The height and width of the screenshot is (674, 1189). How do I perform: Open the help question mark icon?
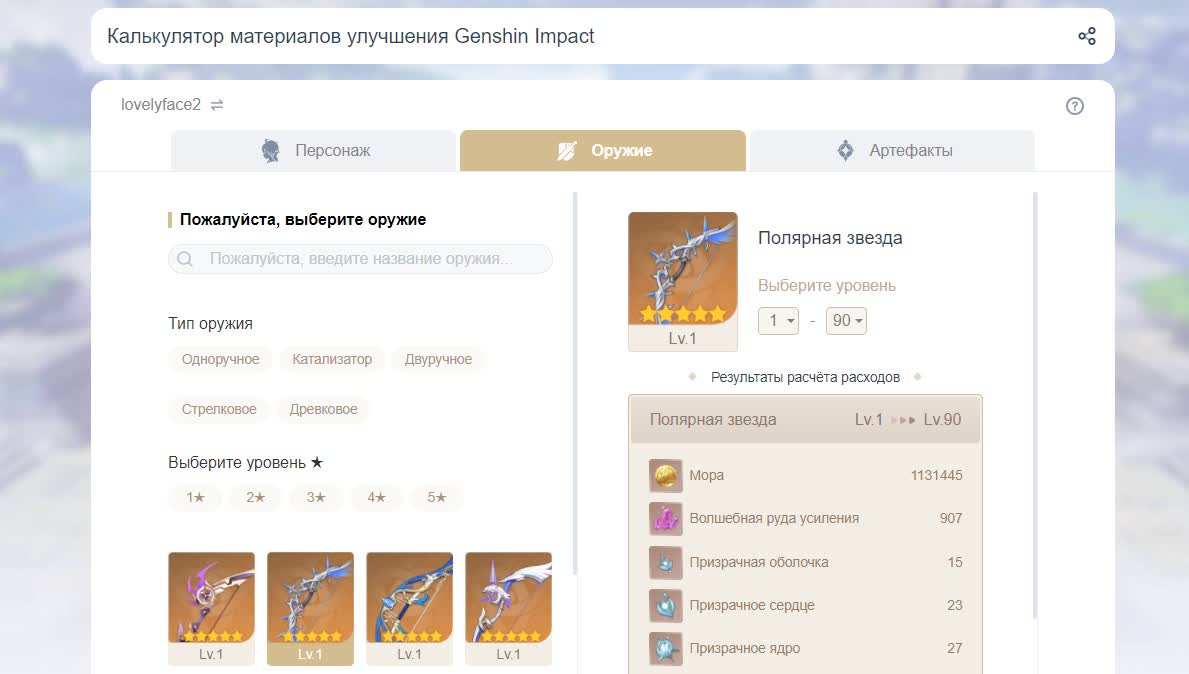(x=1074, y=106)
